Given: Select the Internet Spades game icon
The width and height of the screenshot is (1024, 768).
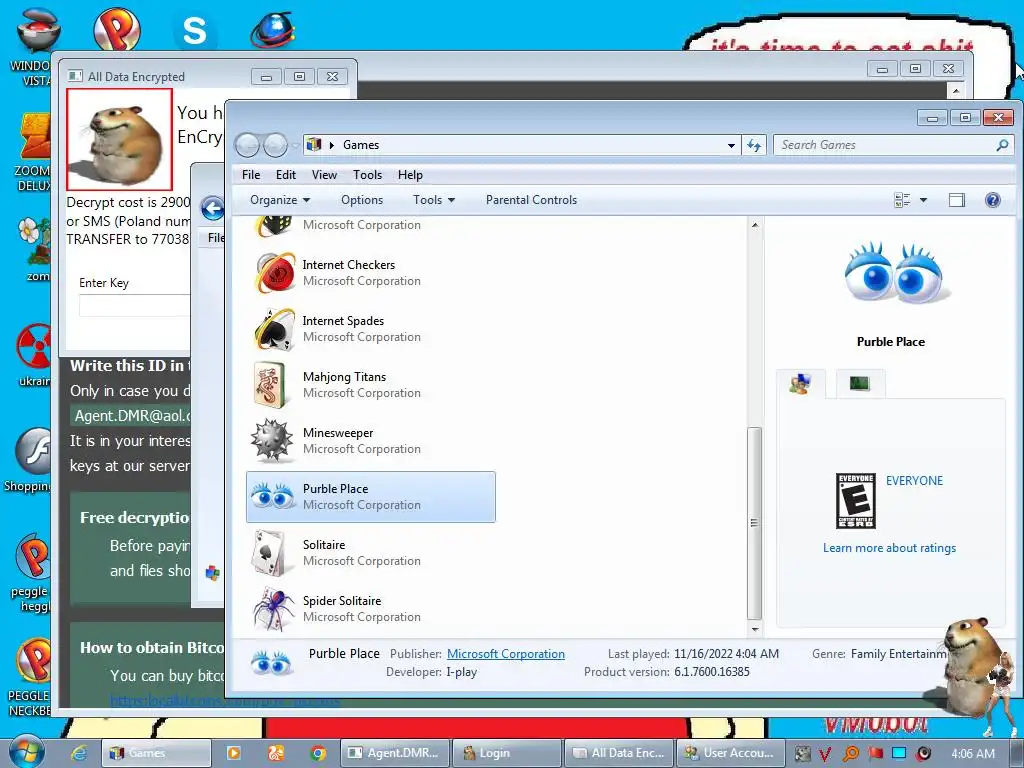Looking at the screenshot, I should coord(275,329).
